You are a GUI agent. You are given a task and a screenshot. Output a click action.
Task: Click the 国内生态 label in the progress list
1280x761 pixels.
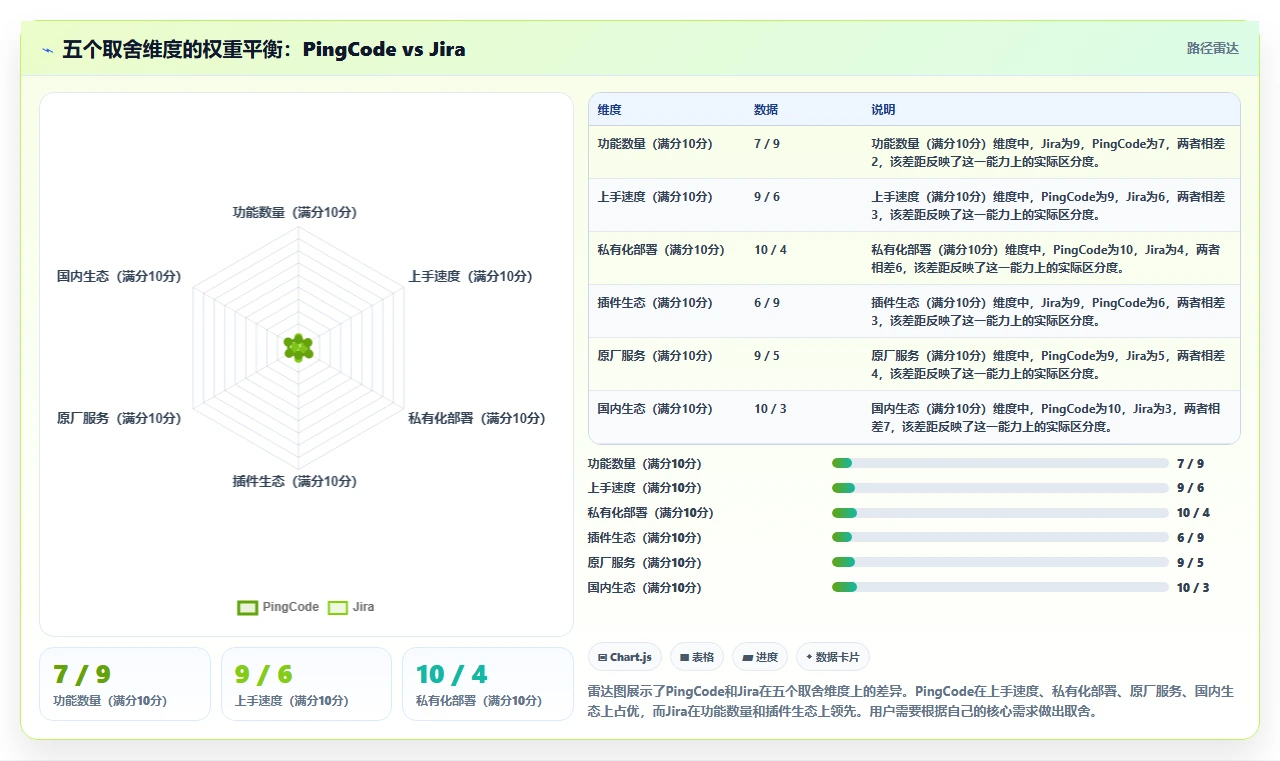tap(645, 588)
